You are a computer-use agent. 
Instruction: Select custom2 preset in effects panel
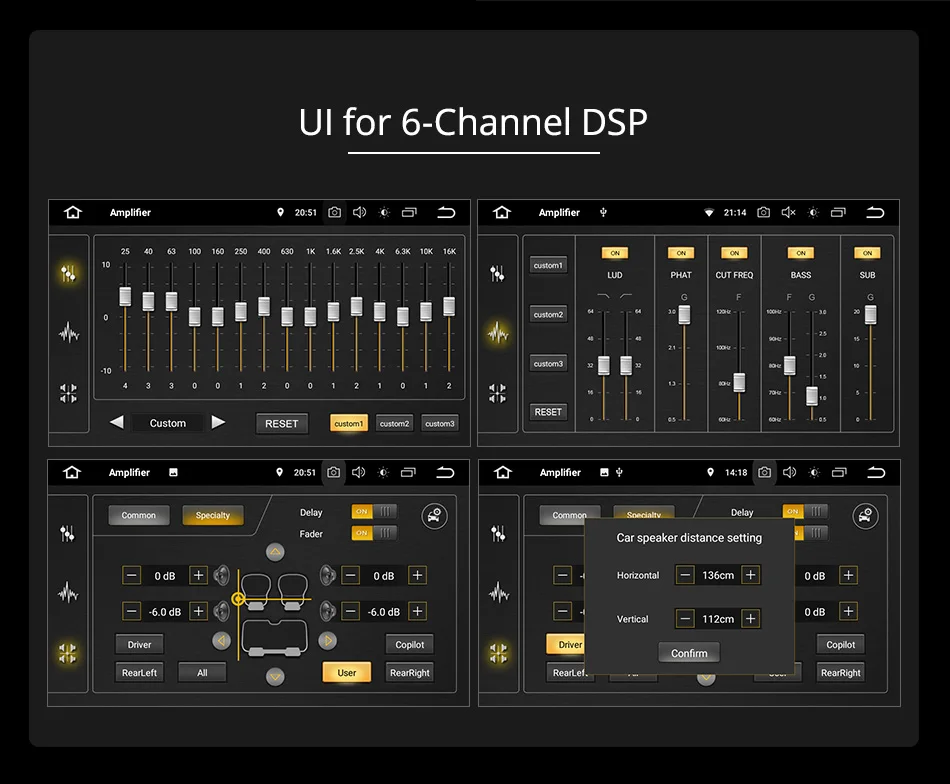coord(548,314)
